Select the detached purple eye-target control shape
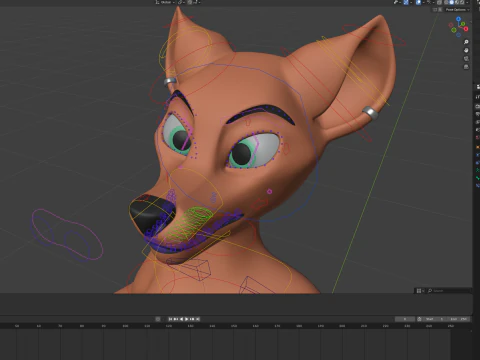480x360 pixels. click(67, 234)
